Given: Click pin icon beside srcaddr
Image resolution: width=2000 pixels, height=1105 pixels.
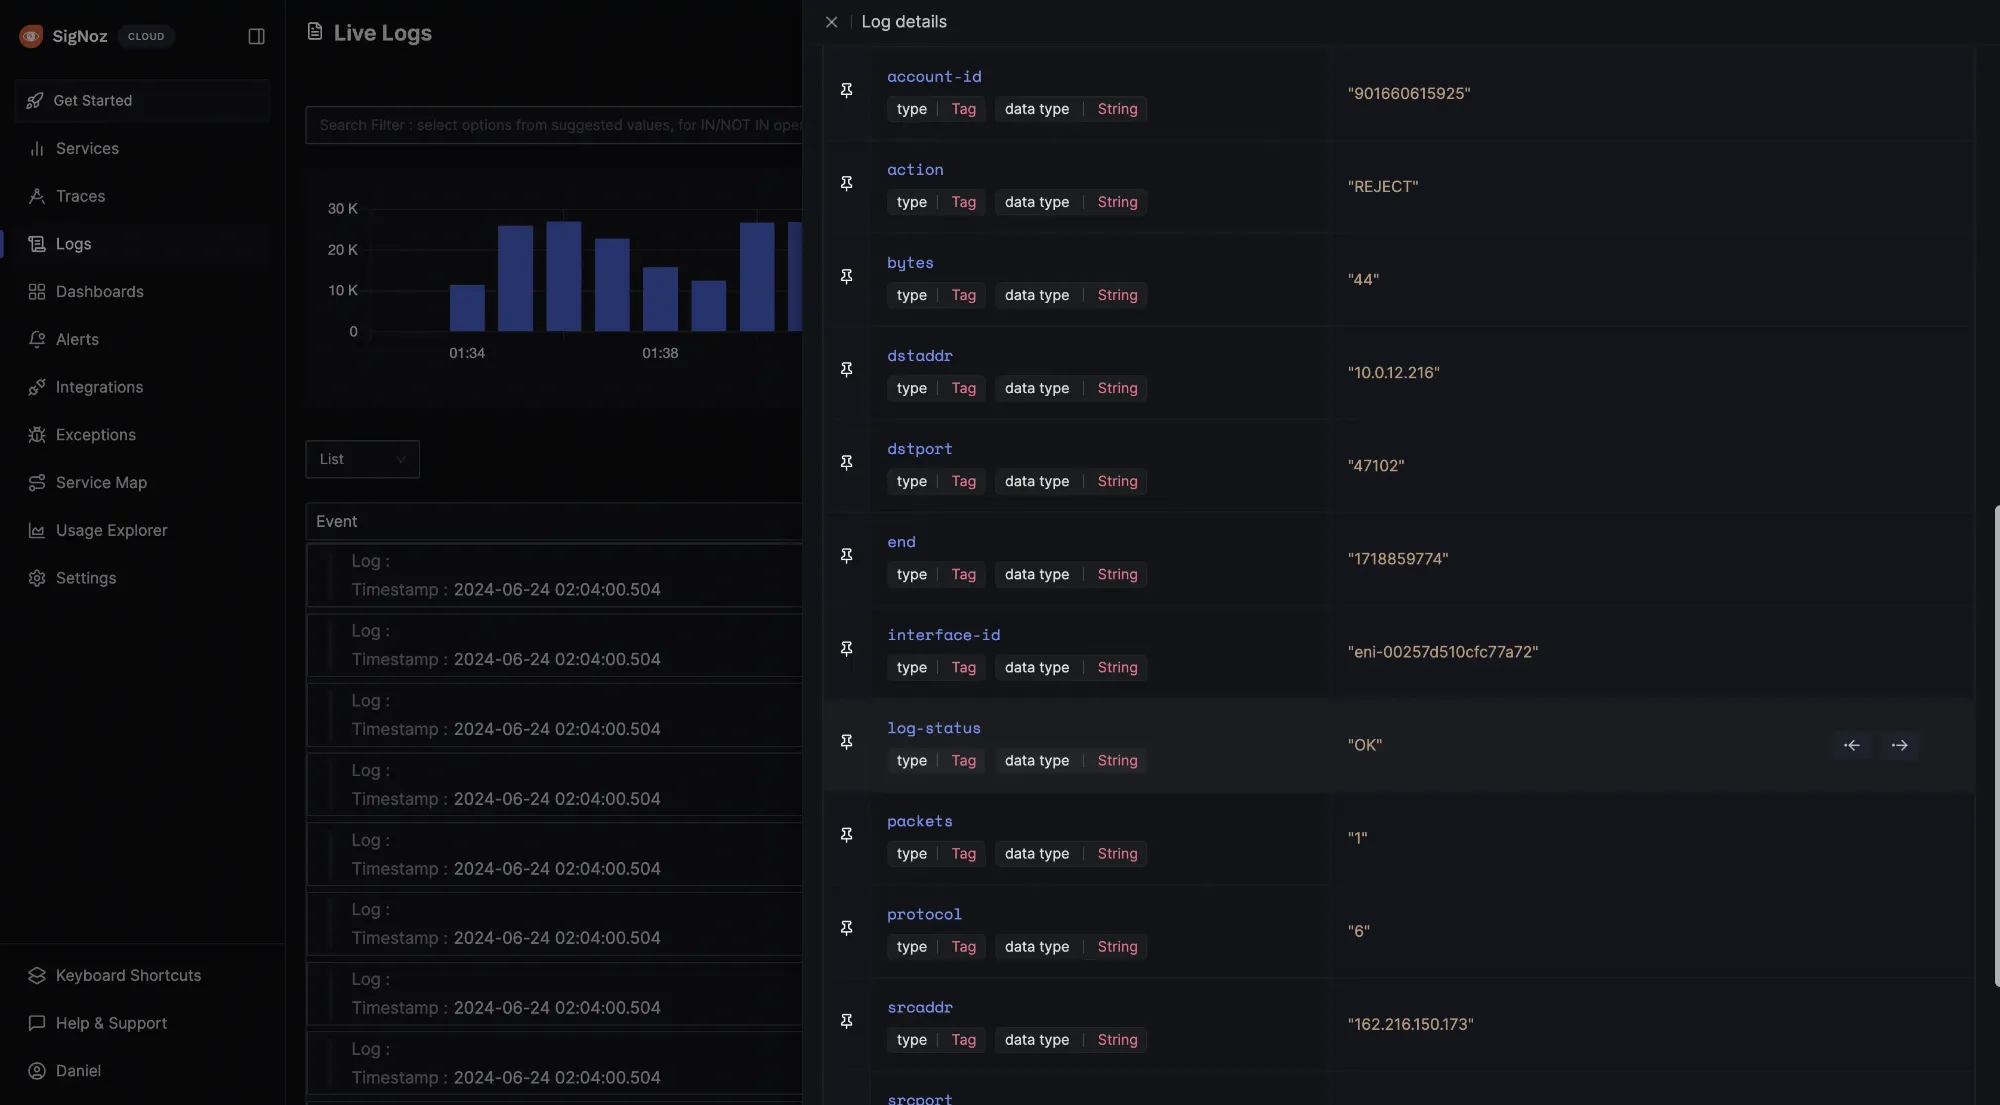Looking at the screenshot, I should [846, 1021].
